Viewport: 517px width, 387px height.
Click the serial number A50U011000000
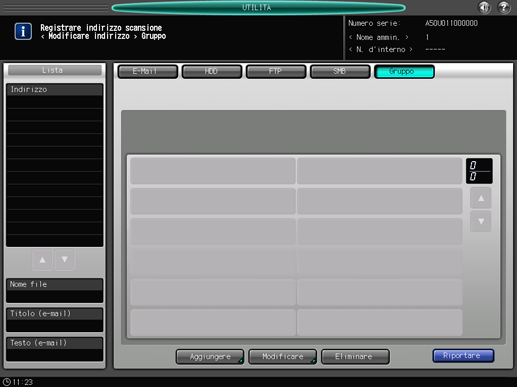(x=451, y=23)
